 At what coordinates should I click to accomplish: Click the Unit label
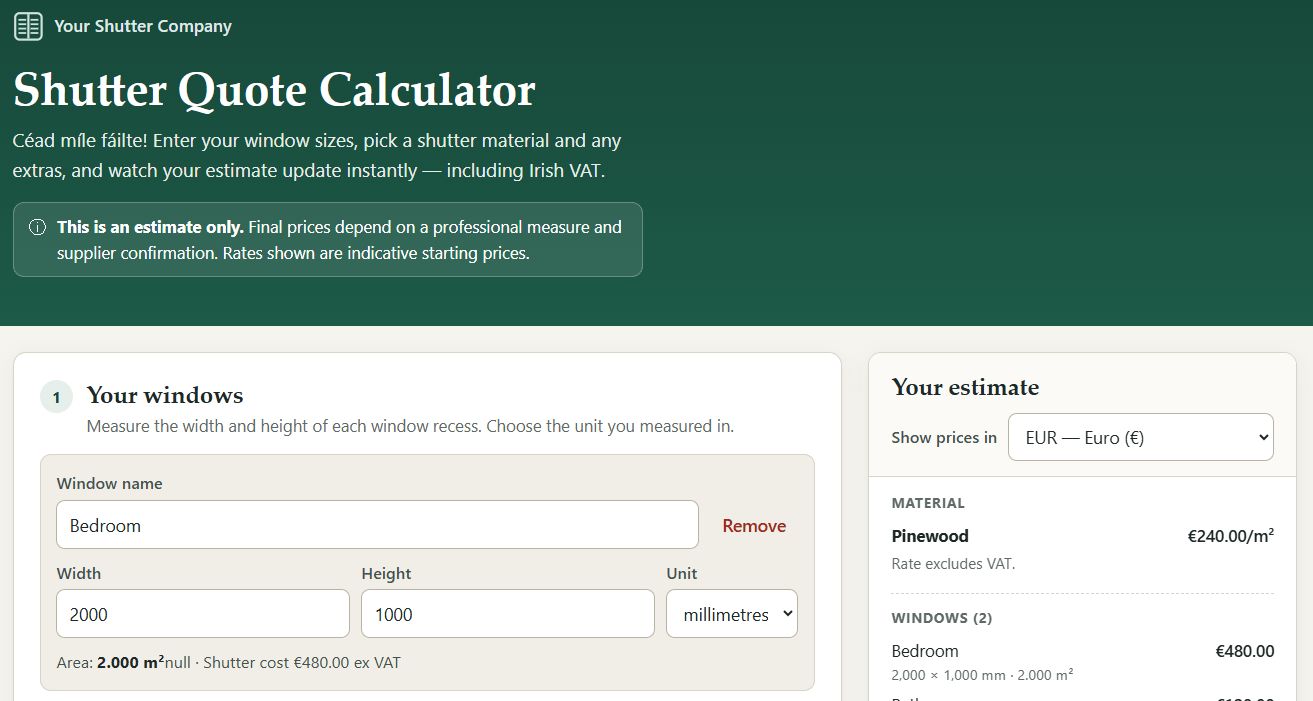pos(682,574)
